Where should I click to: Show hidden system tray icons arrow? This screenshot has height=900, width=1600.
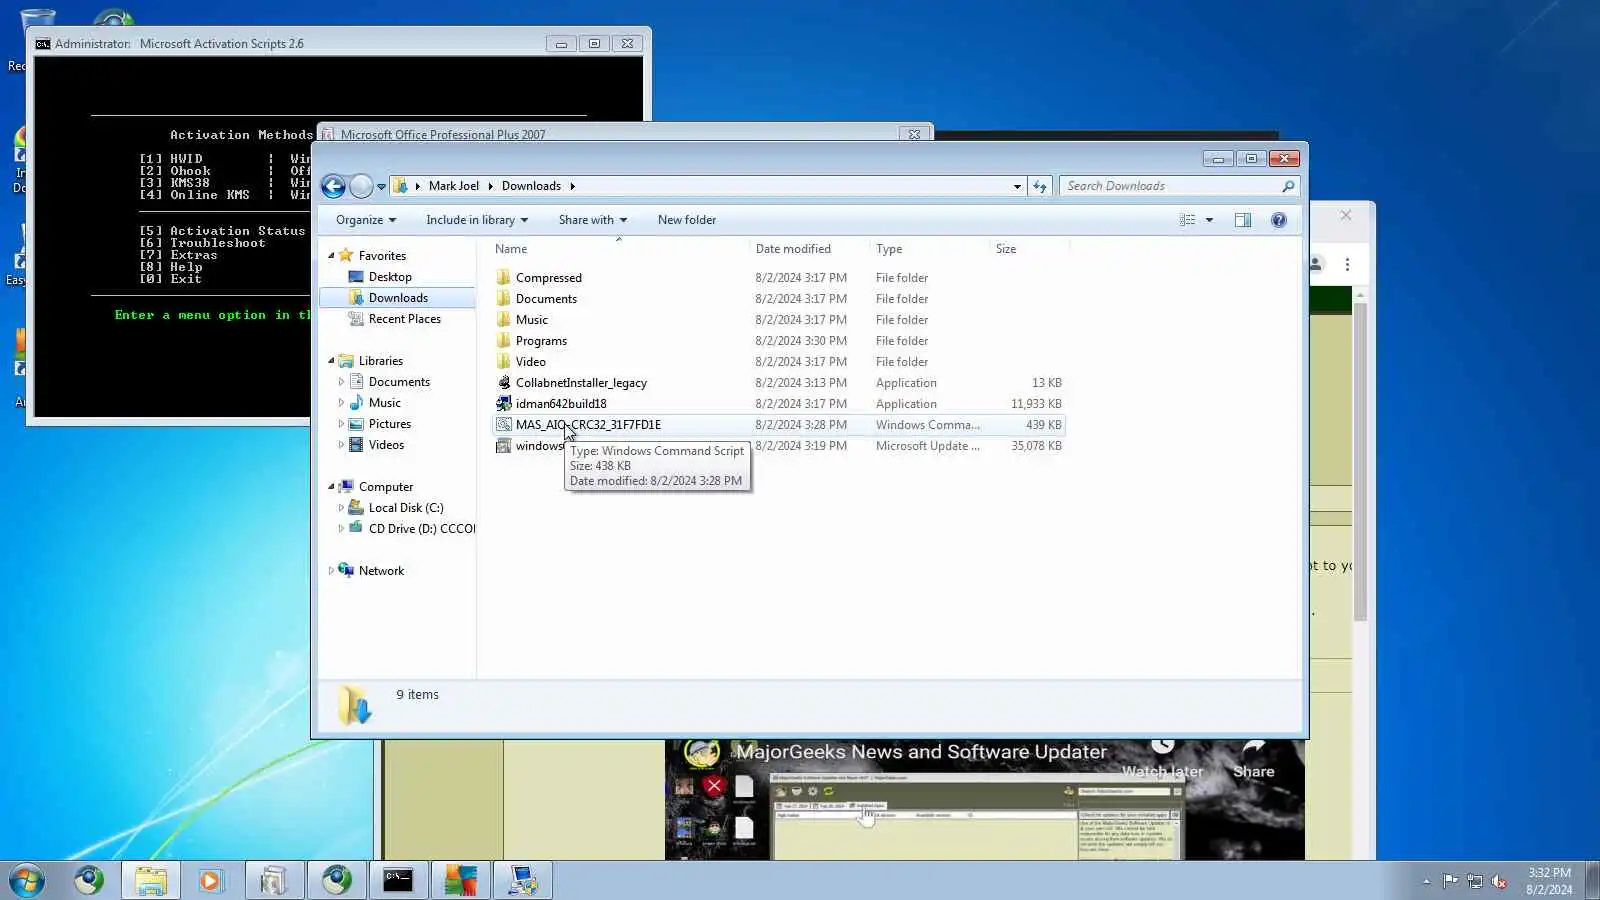pos(1426,881)
